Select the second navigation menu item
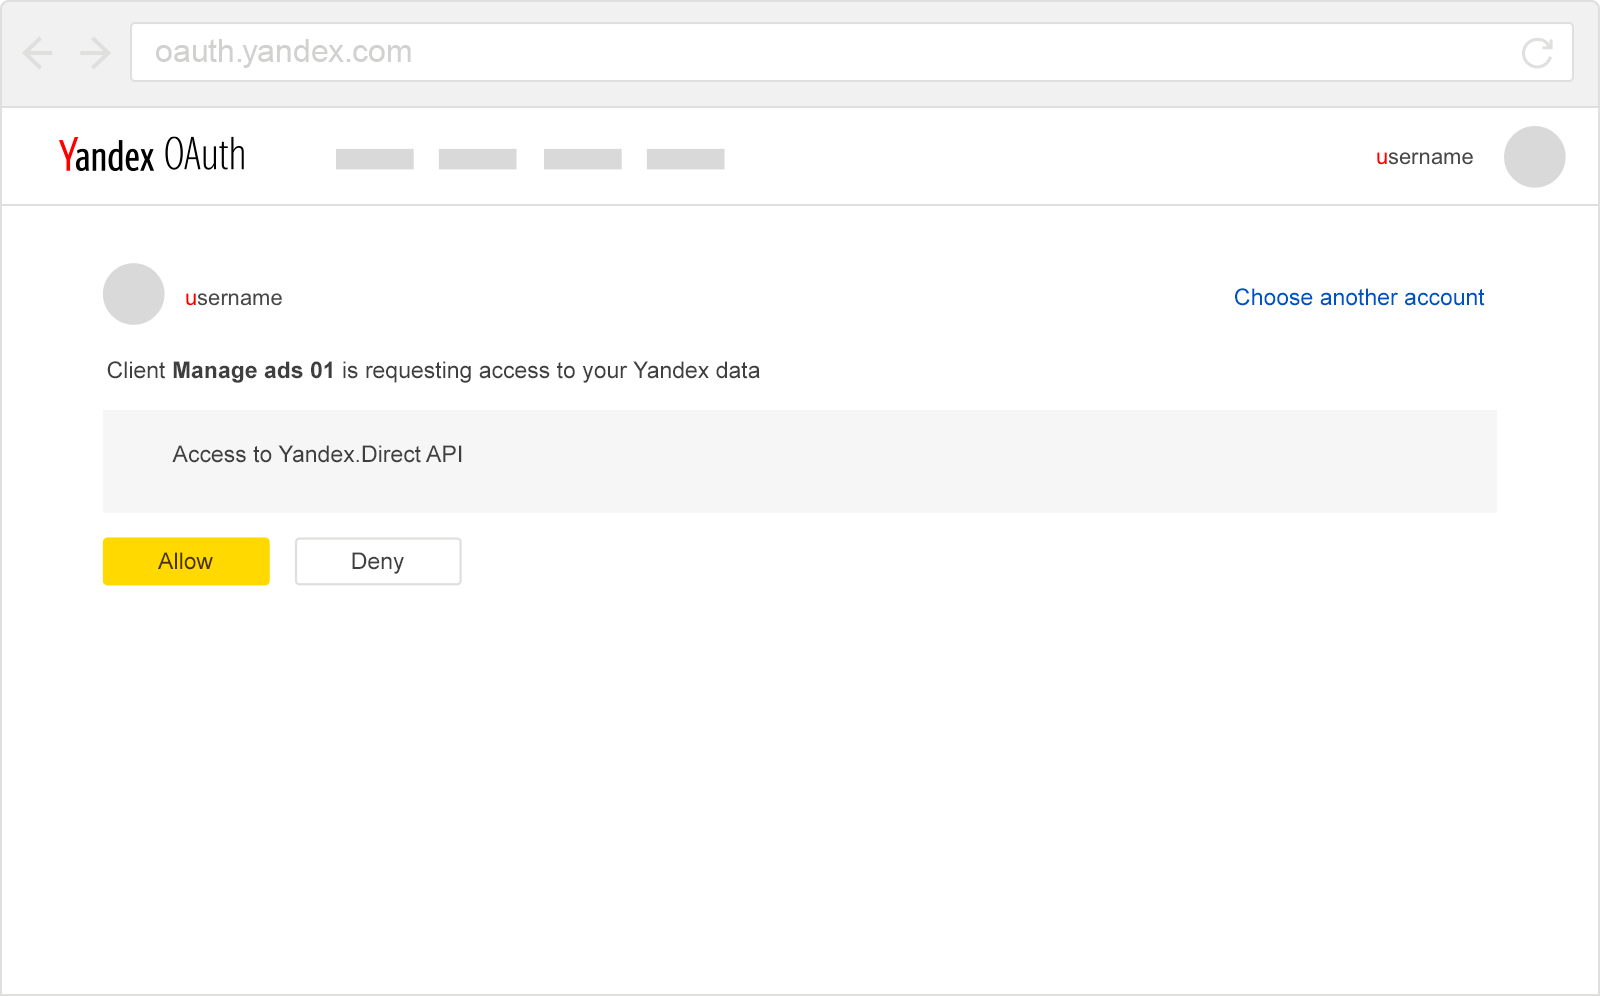 tap(478, 158)
